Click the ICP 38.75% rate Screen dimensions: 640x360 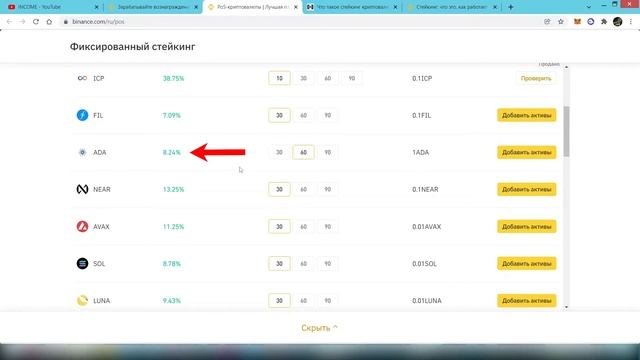point(173,78)
